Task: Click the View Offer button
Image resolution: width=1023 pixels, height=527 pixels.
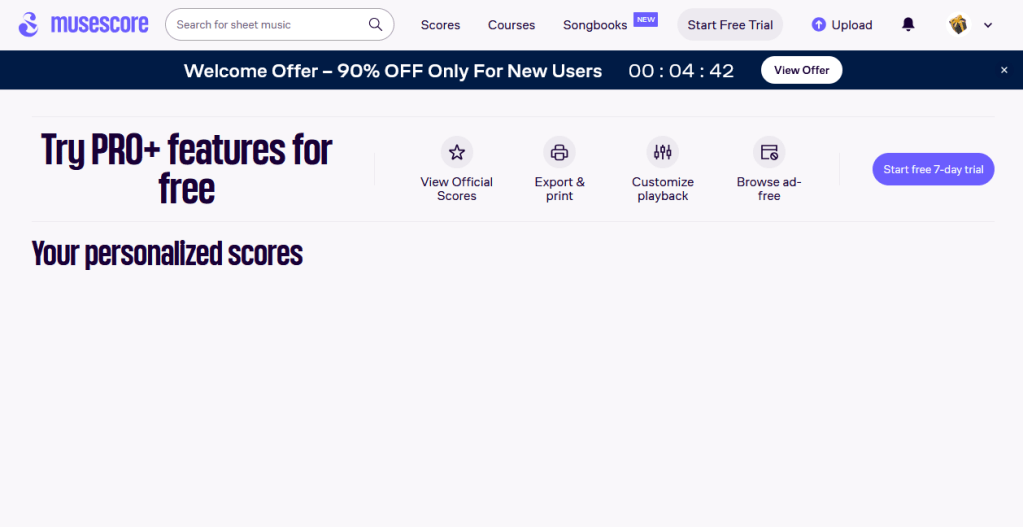Action: point(801,70)
